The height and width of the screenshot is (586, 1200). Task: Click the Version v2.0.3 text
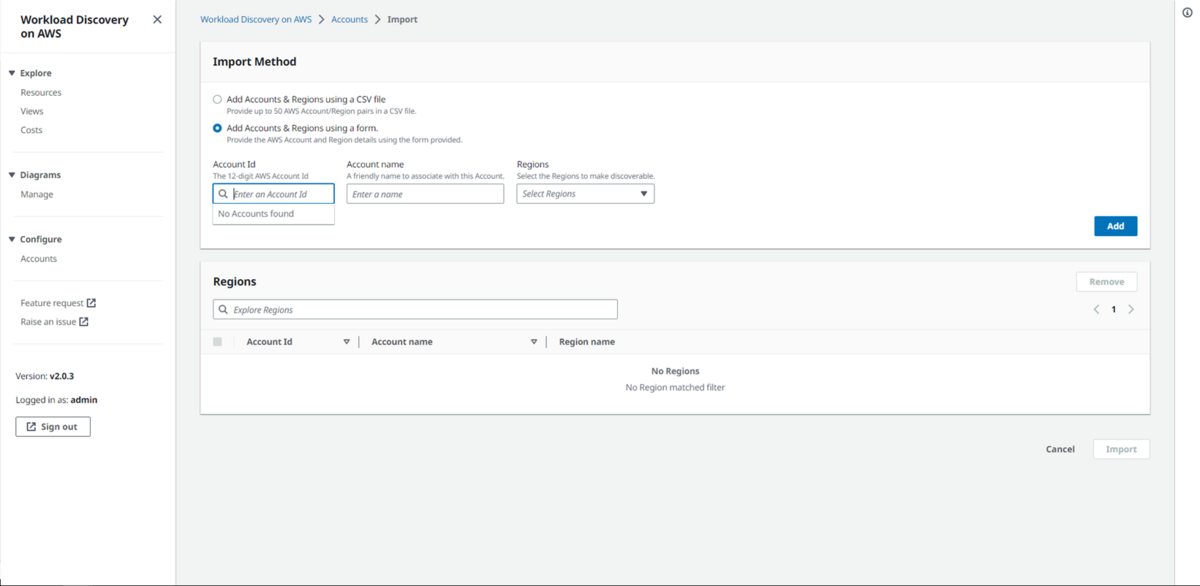tap(45, 376)
